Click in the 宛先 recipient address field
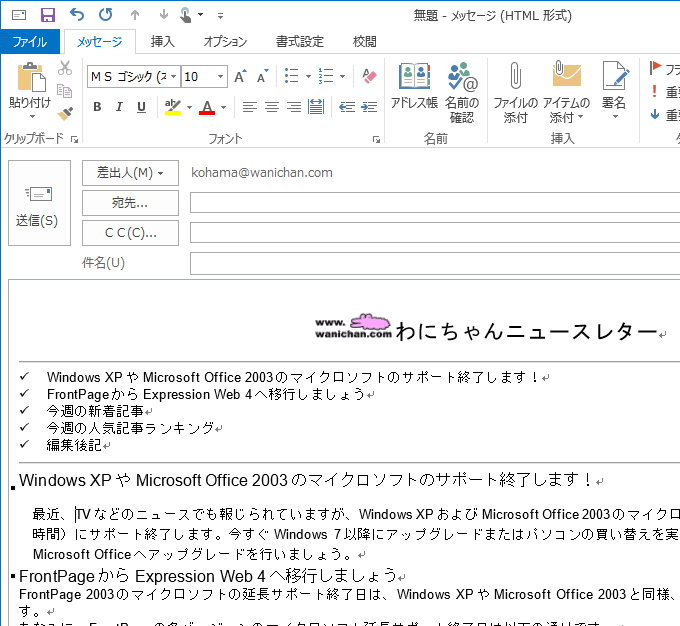 (435, 203)
